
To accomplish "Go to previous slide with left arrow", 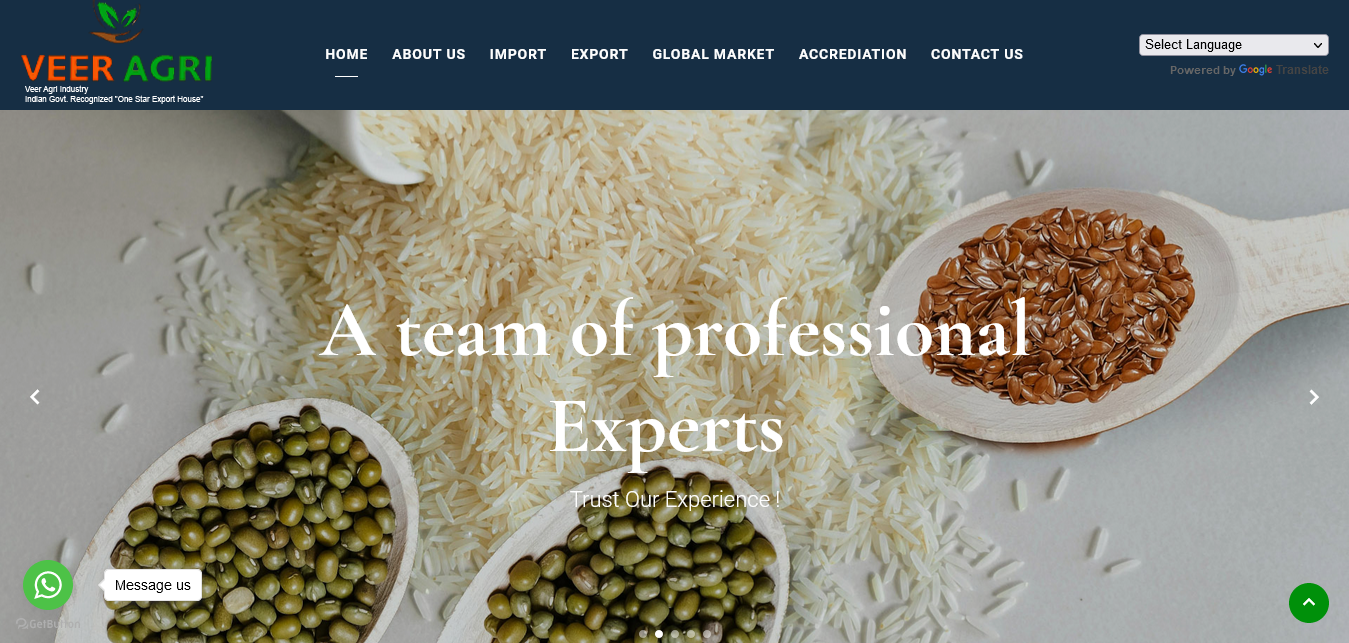I will click(35, 397).
